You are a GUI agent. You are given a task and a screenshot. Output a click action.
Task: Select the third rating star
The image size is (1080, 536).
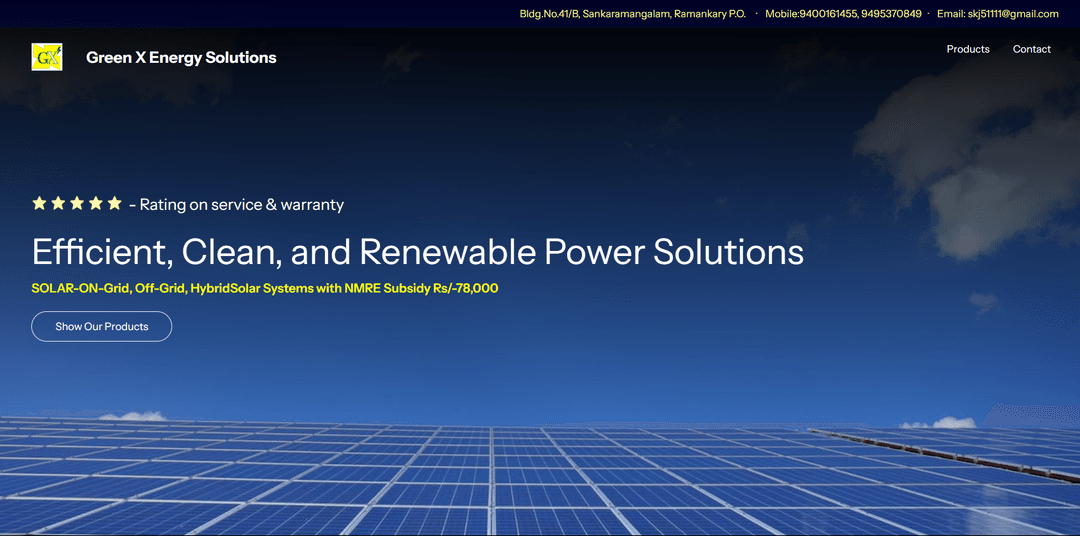click(x=77, y=203)
